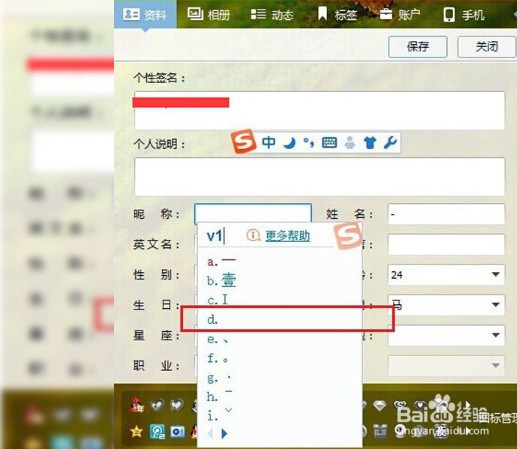Open the Sogou soft keyboard icon
The height and width of the screenshot is (449, 517).
[x=329, y=143]
